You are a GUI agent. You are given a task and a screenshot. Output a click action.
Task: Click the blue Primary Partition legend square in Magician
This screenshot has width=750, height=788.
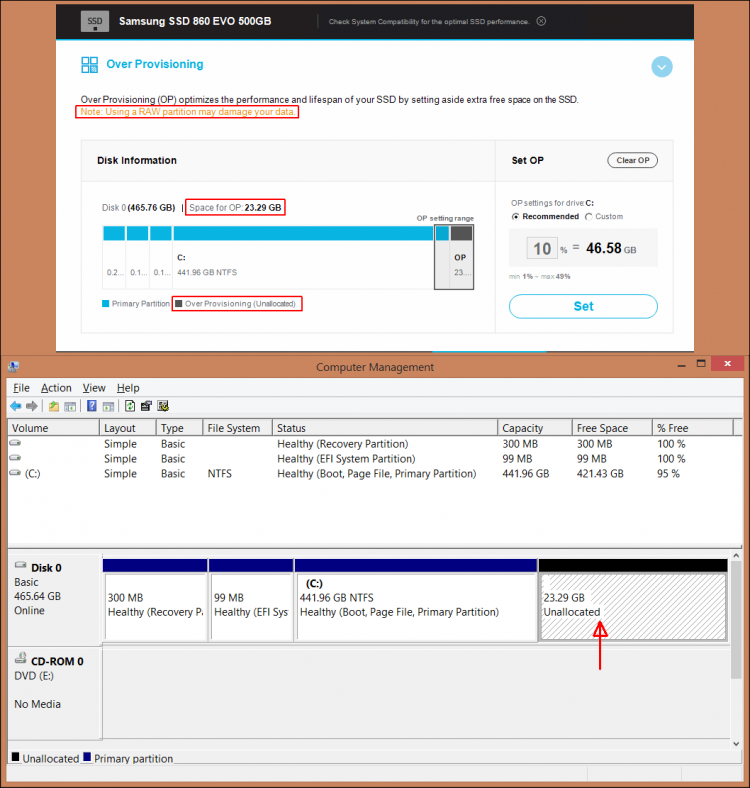tap(106, 304)
